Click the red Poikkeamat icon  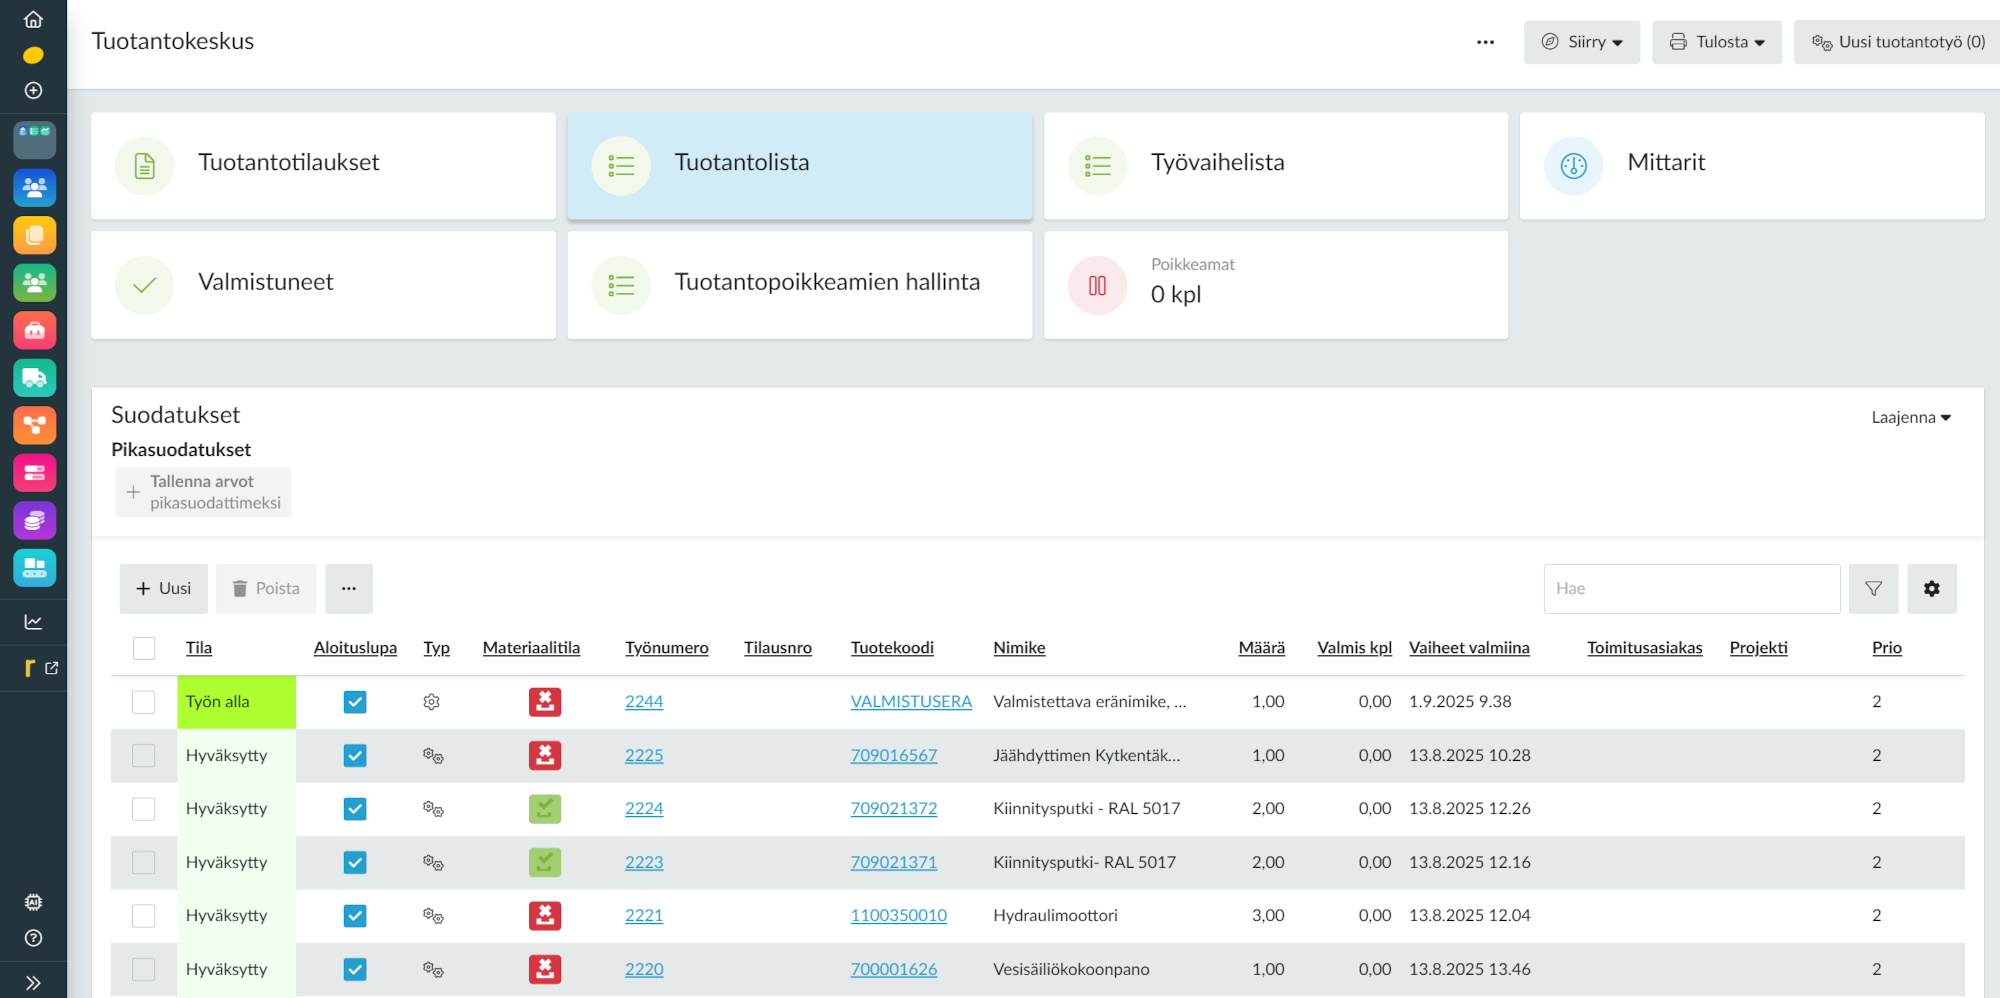click(1096, 285)
